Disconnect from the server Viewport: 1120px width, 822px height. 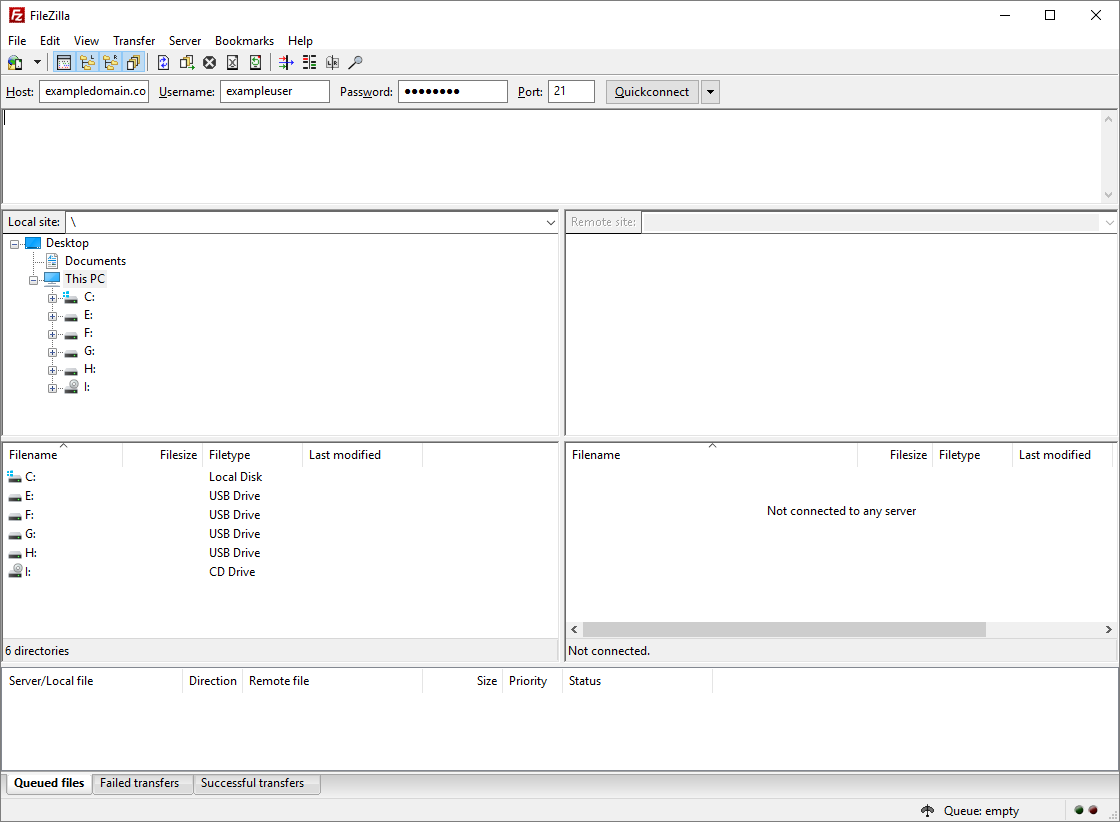(x=233, y=62)
